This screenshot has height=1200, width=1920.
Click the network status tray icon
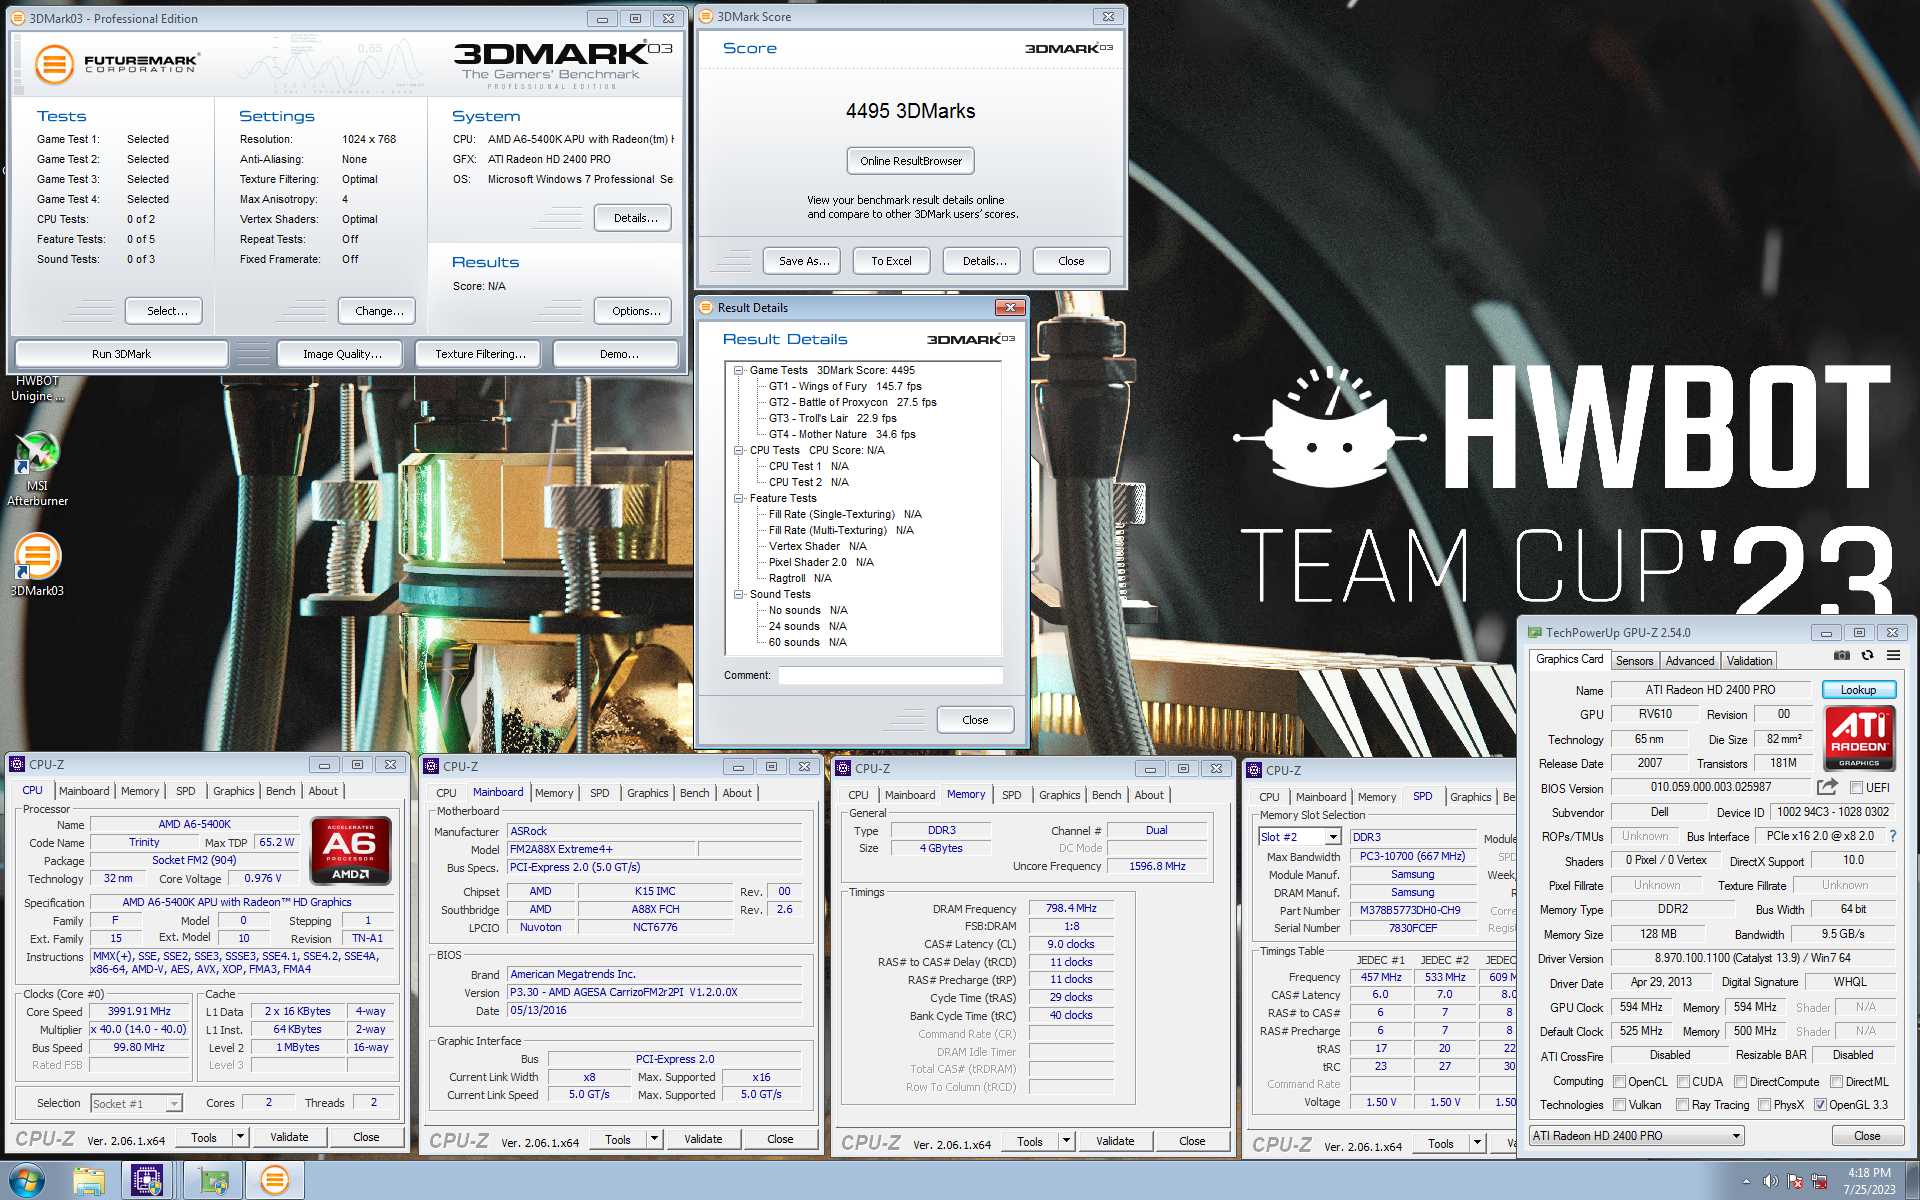coord(1819,1181)
